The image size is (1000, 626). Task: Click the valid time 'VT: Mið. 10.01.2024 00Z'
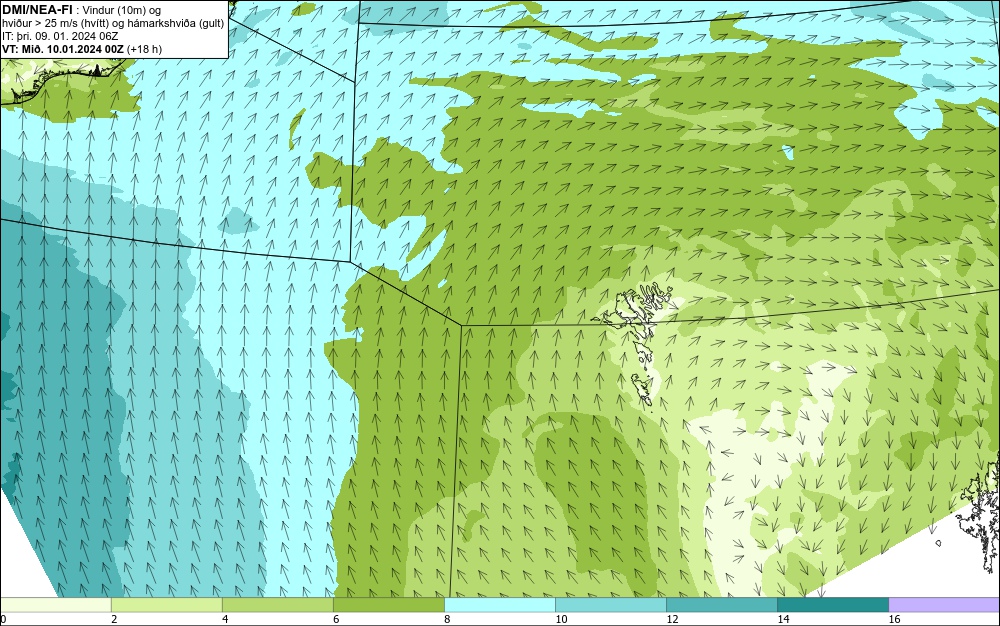click(64, 49)
